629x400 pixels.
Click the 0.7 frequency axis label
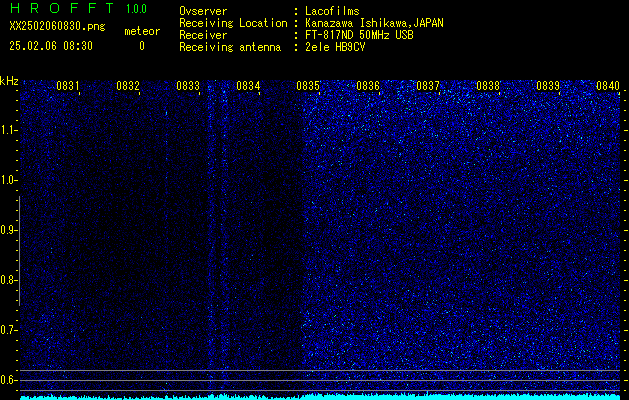pyautogui.click(x=7, y=330)
